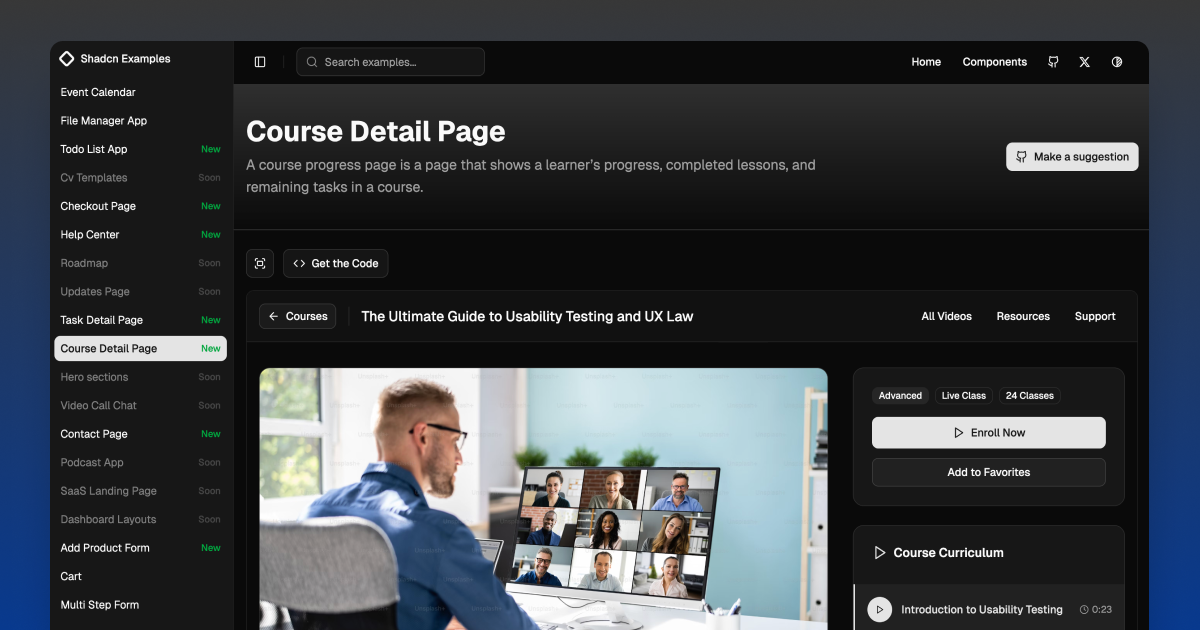
Task: Select Task Detail Page in the sidebar
Action: coord(102,320)
